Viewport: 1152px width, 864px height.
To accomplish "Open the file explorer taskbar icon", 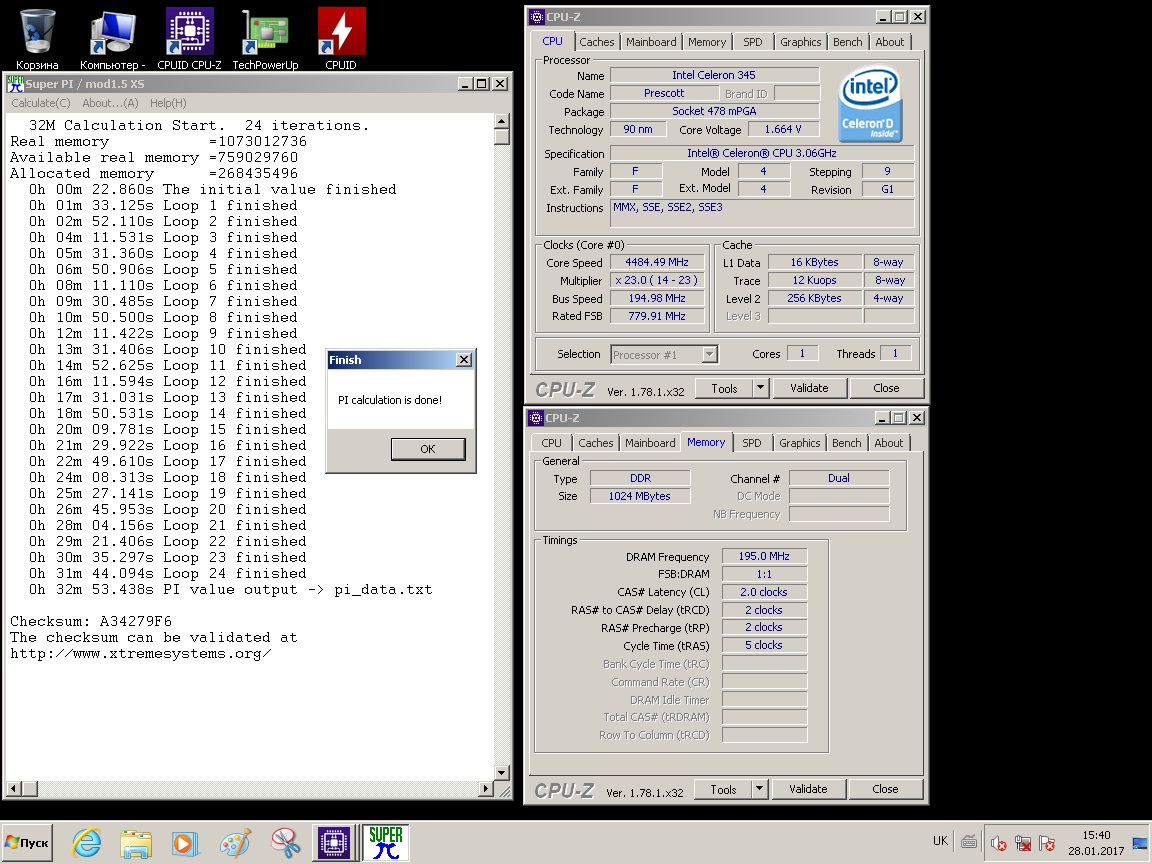I will (x=136, y=842).
